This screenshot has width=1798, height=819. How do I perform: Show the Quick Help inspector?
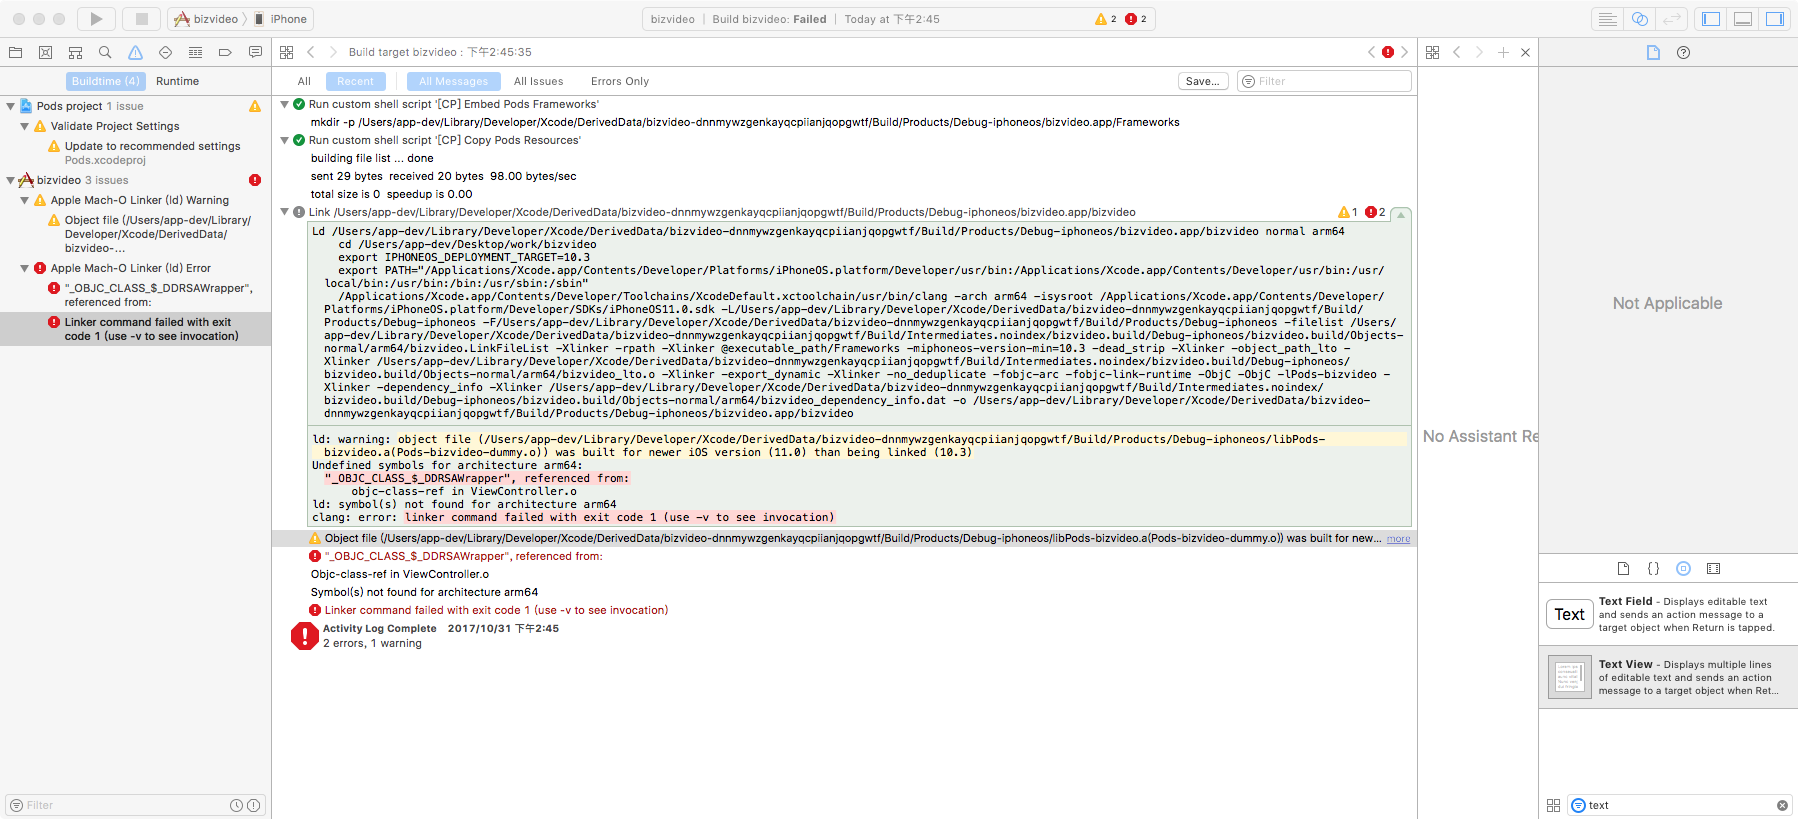(1683, 52)
